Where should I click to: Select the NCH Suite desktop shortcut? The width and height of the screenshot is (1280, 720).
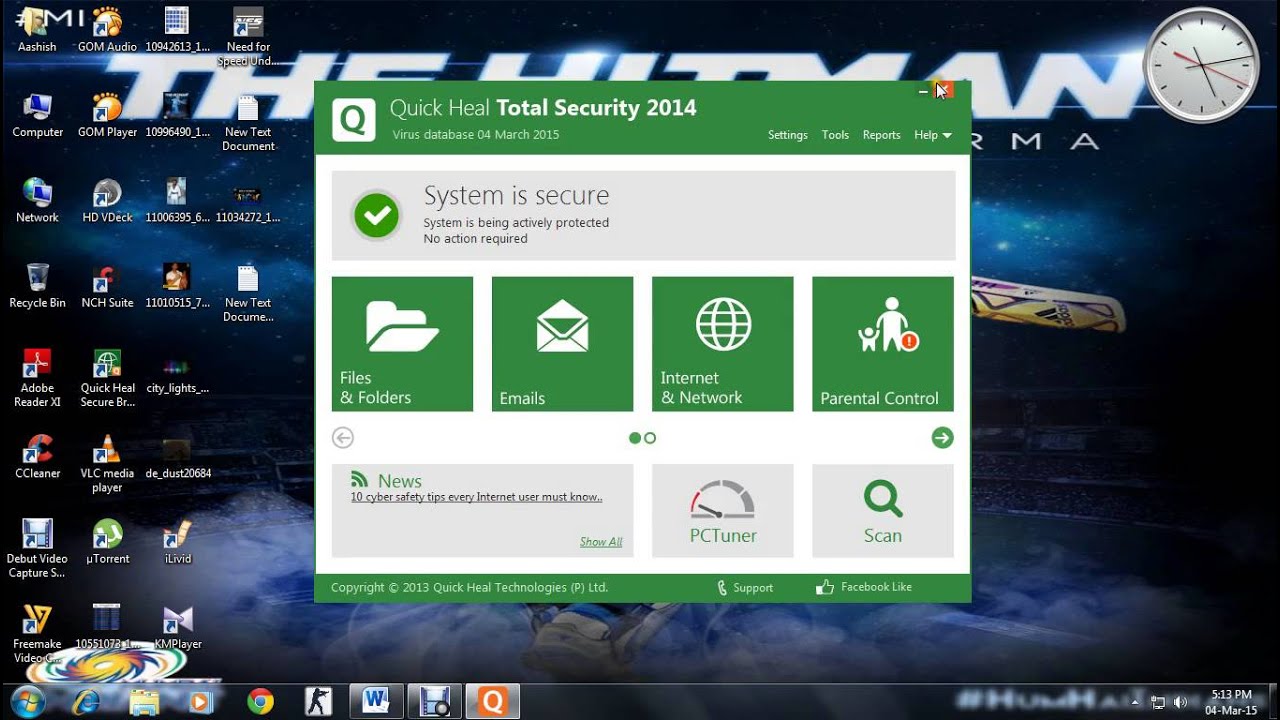(x=107, y=285)
